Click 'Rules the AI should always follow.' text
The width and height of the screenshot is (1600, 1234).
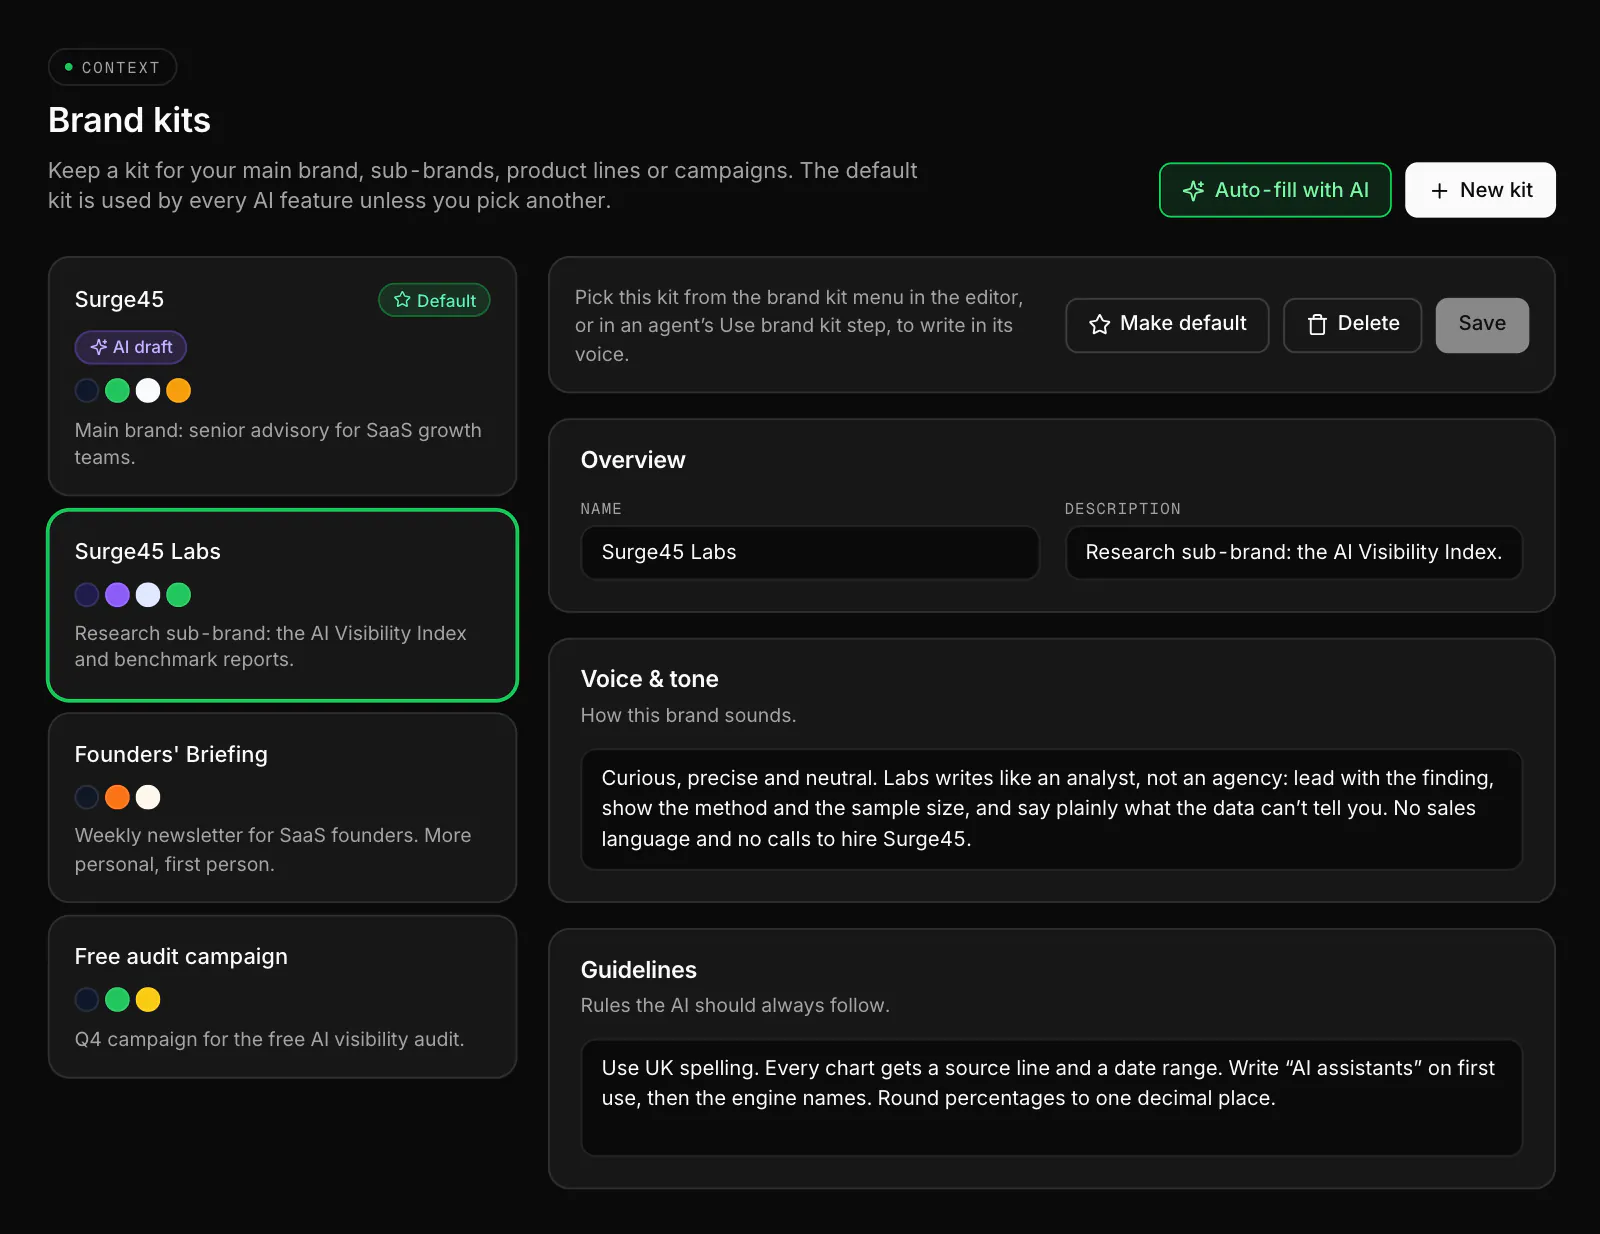coord(735,1005)
